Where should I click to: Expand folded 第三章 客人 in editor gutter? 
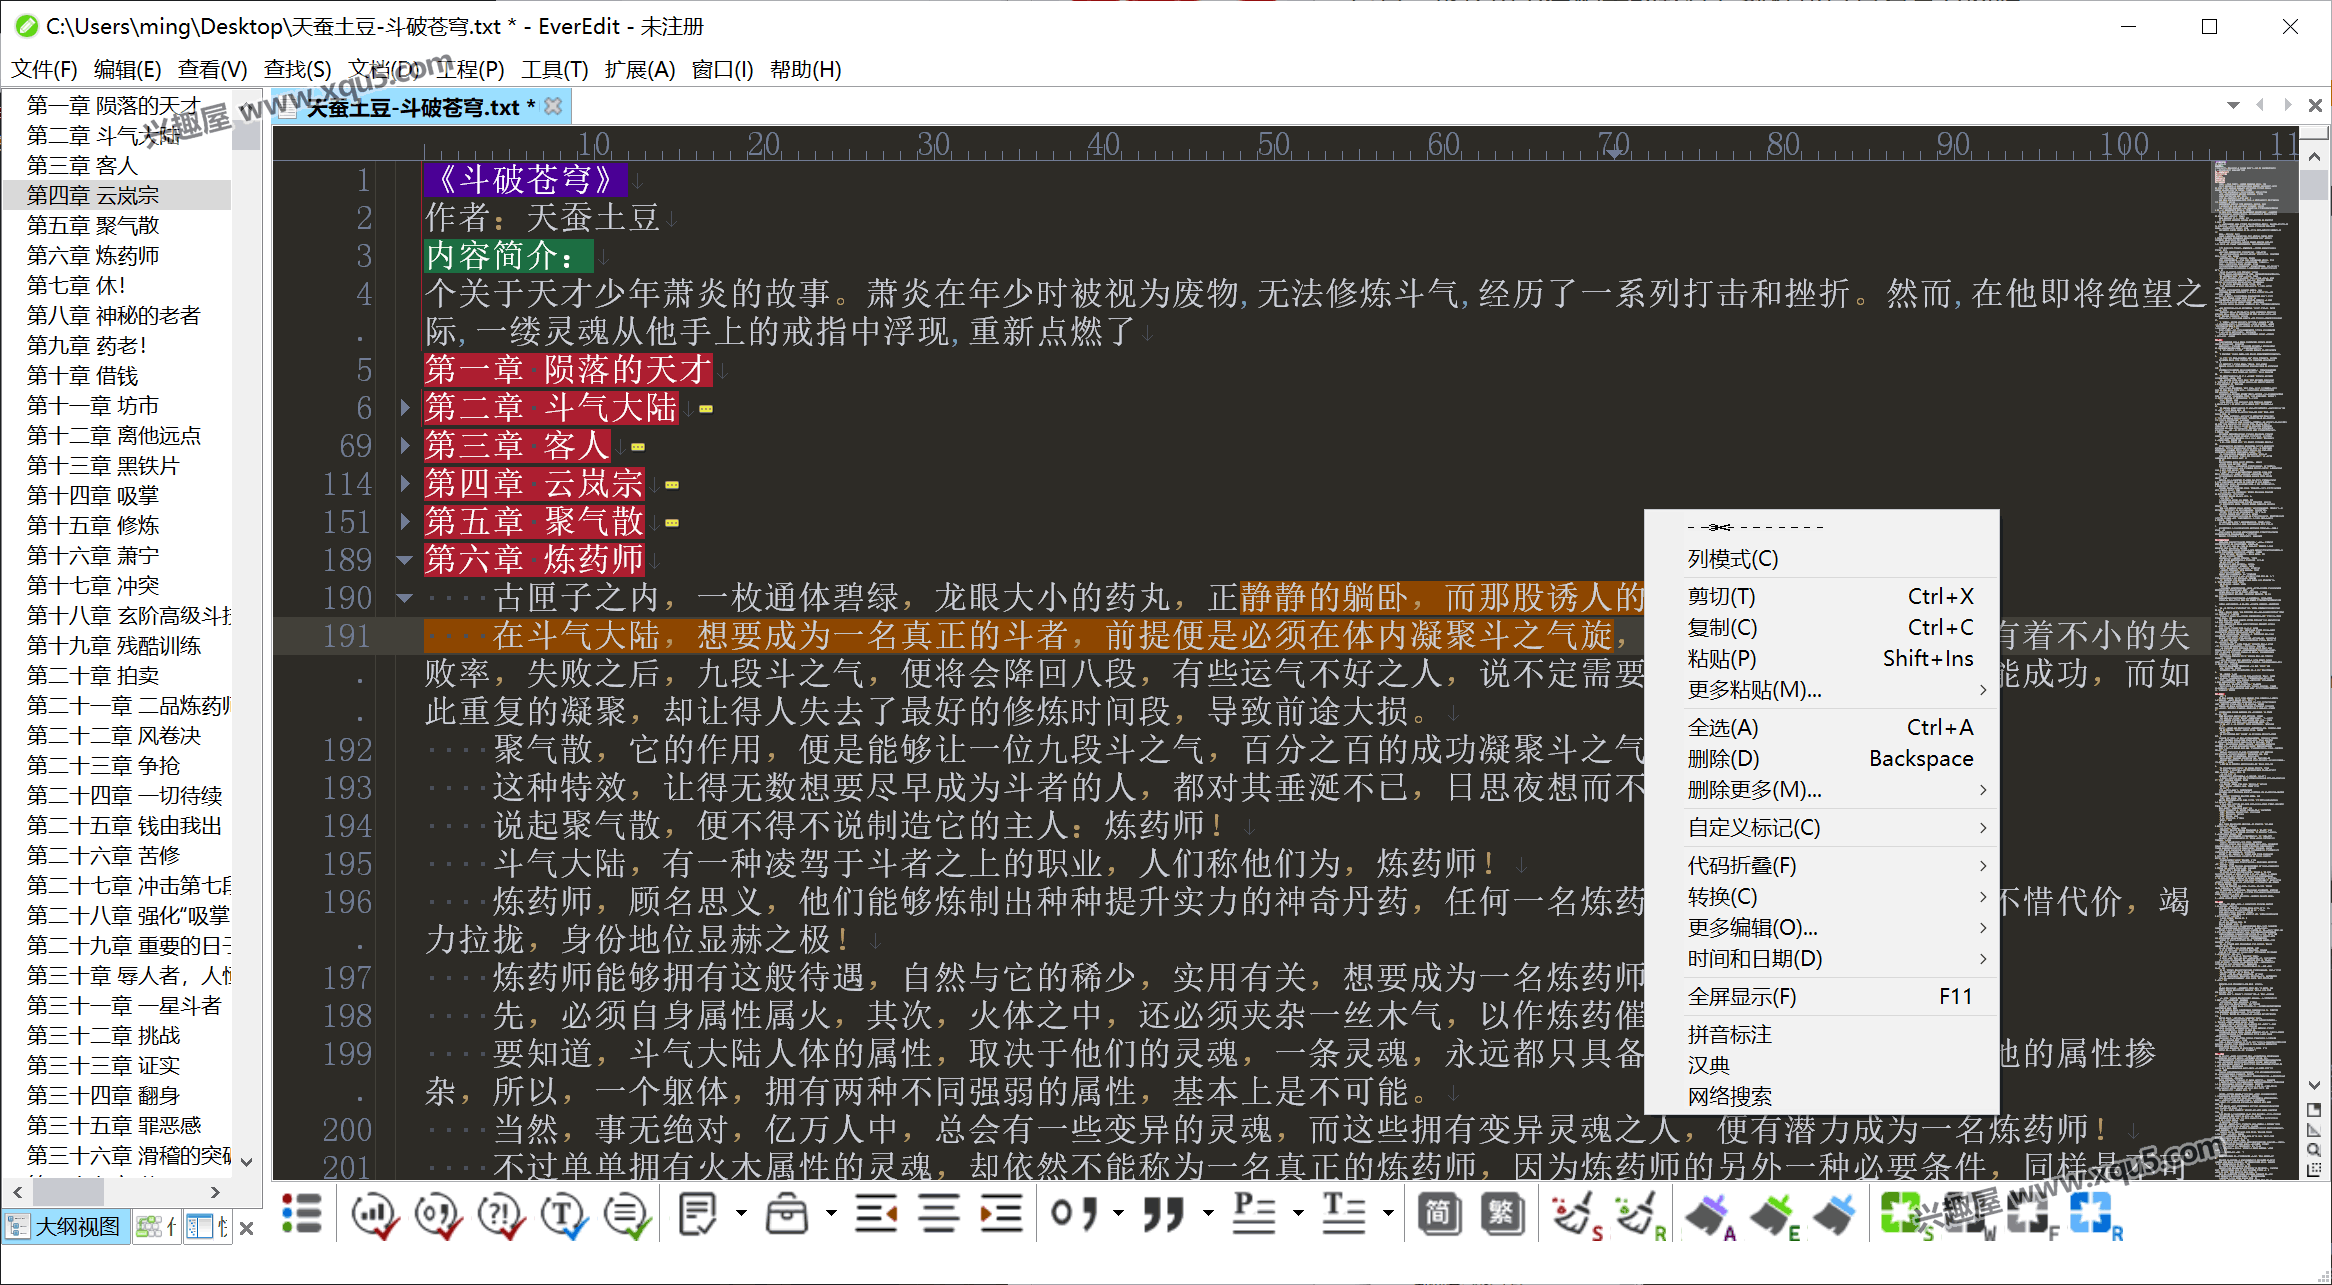click(x=405, y=445)
